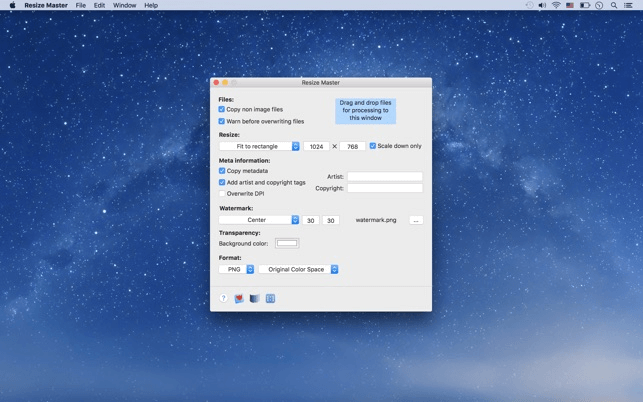Toggle Warn before overwriting files

point(222,121)
